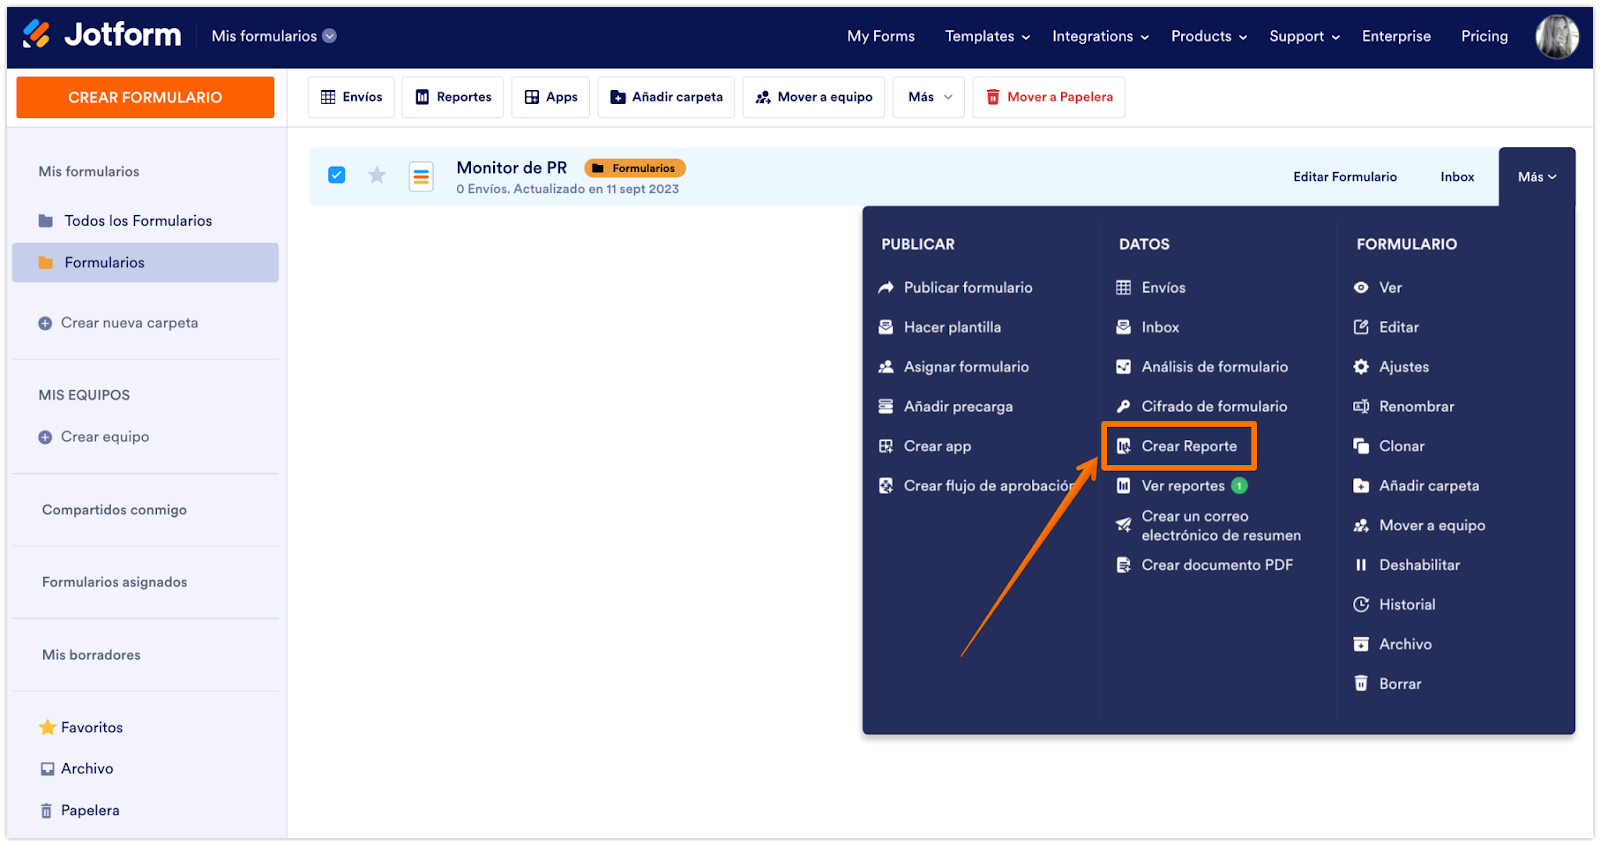1600x845 pixels.
Task: Star the Monitor de PR form
Action: (x=377, y=176)
